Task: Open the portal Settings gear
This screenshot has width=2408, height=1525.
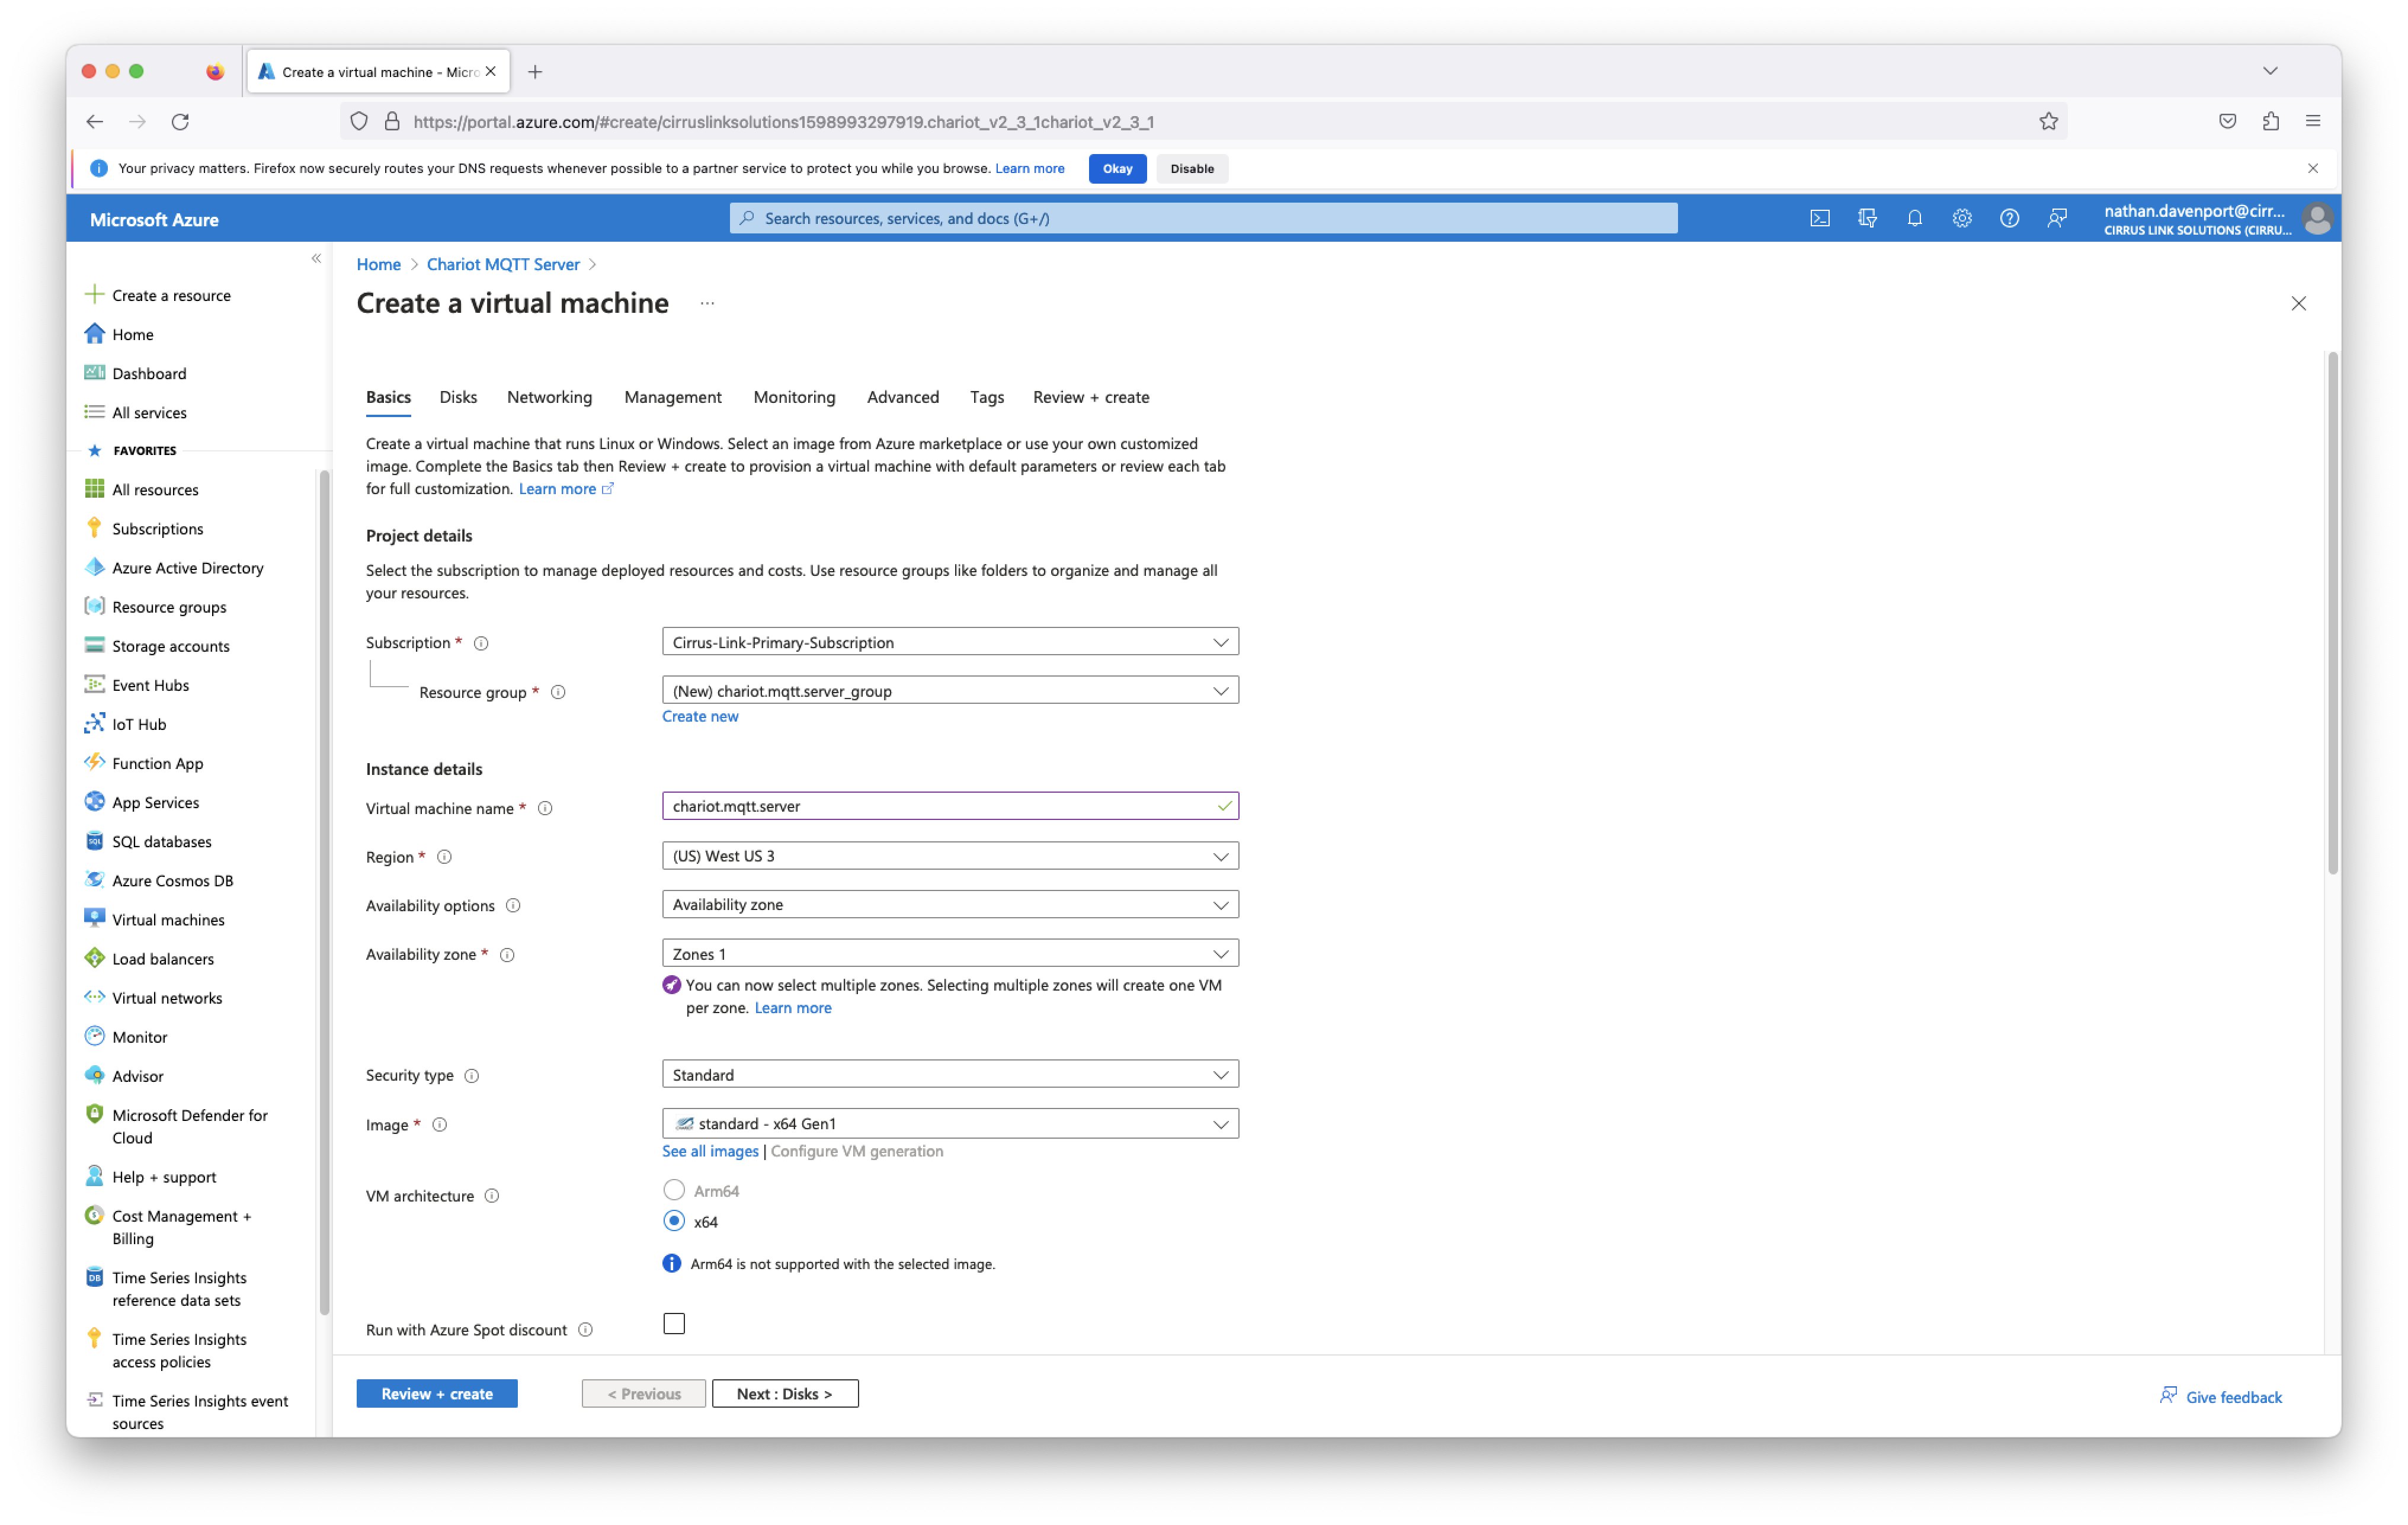Action: [1961, 218]
